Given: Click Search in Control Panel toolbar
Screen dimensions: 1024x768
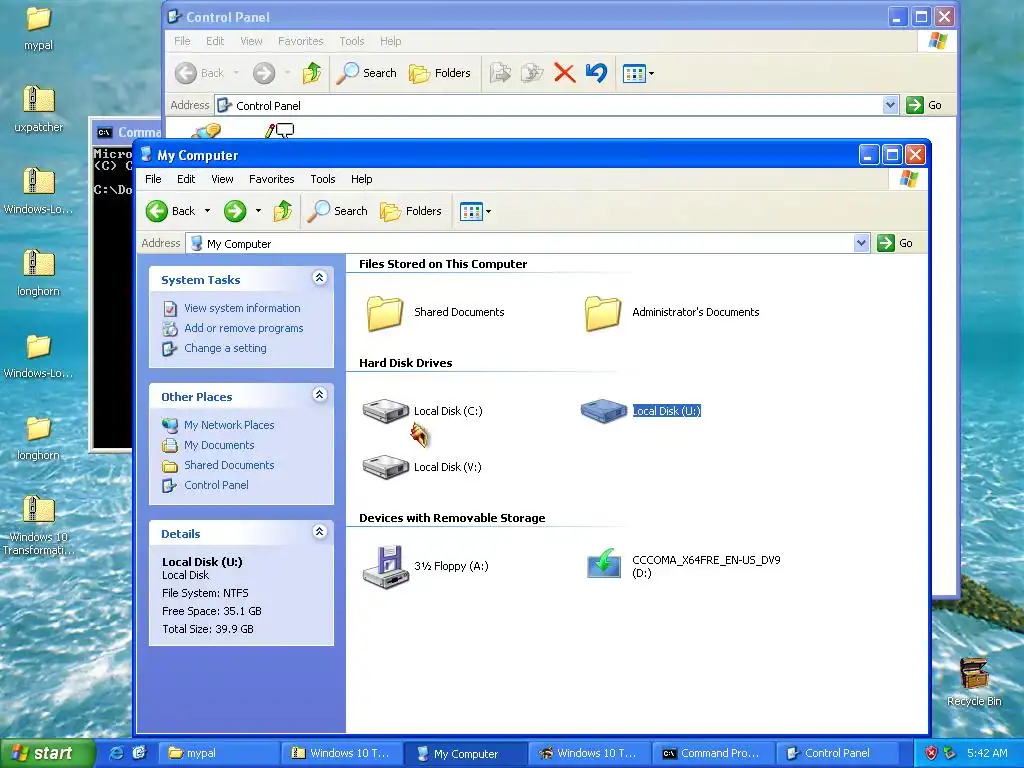Looking at the screenshot, I should [x=367, y=73].
